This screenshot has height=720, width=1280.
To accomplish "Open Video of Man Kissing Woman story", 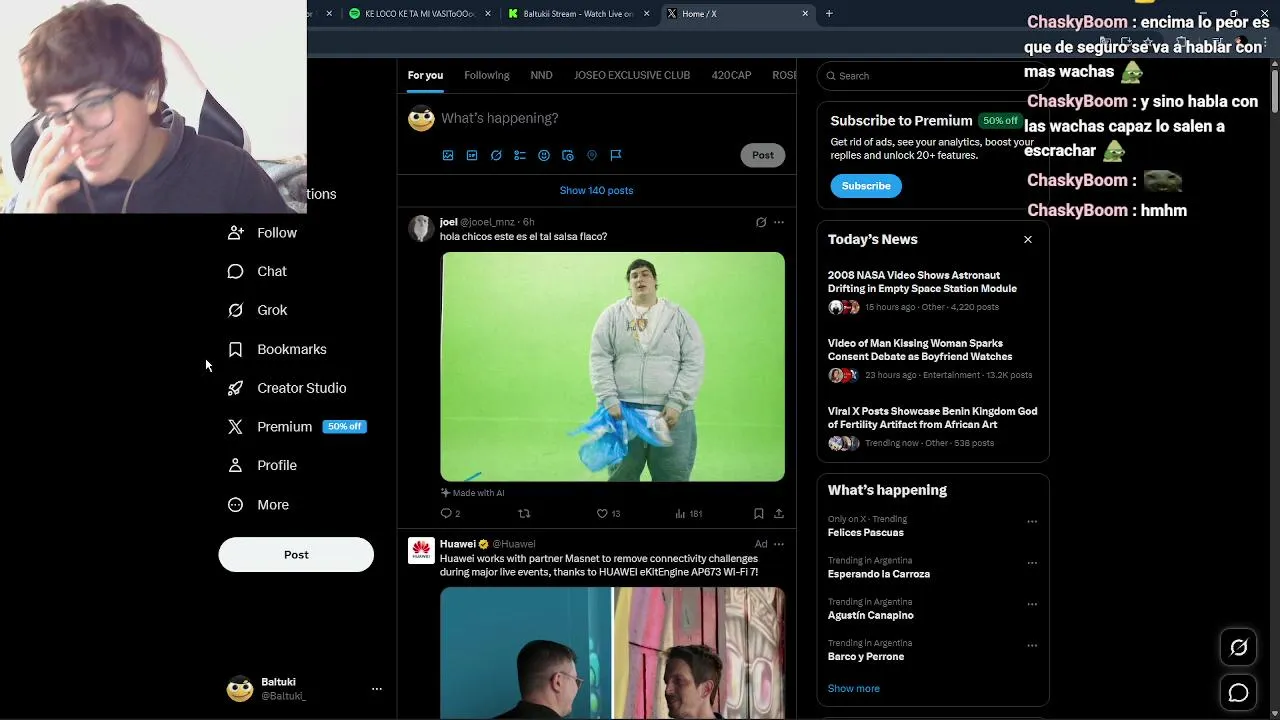I will coord(932,358).
